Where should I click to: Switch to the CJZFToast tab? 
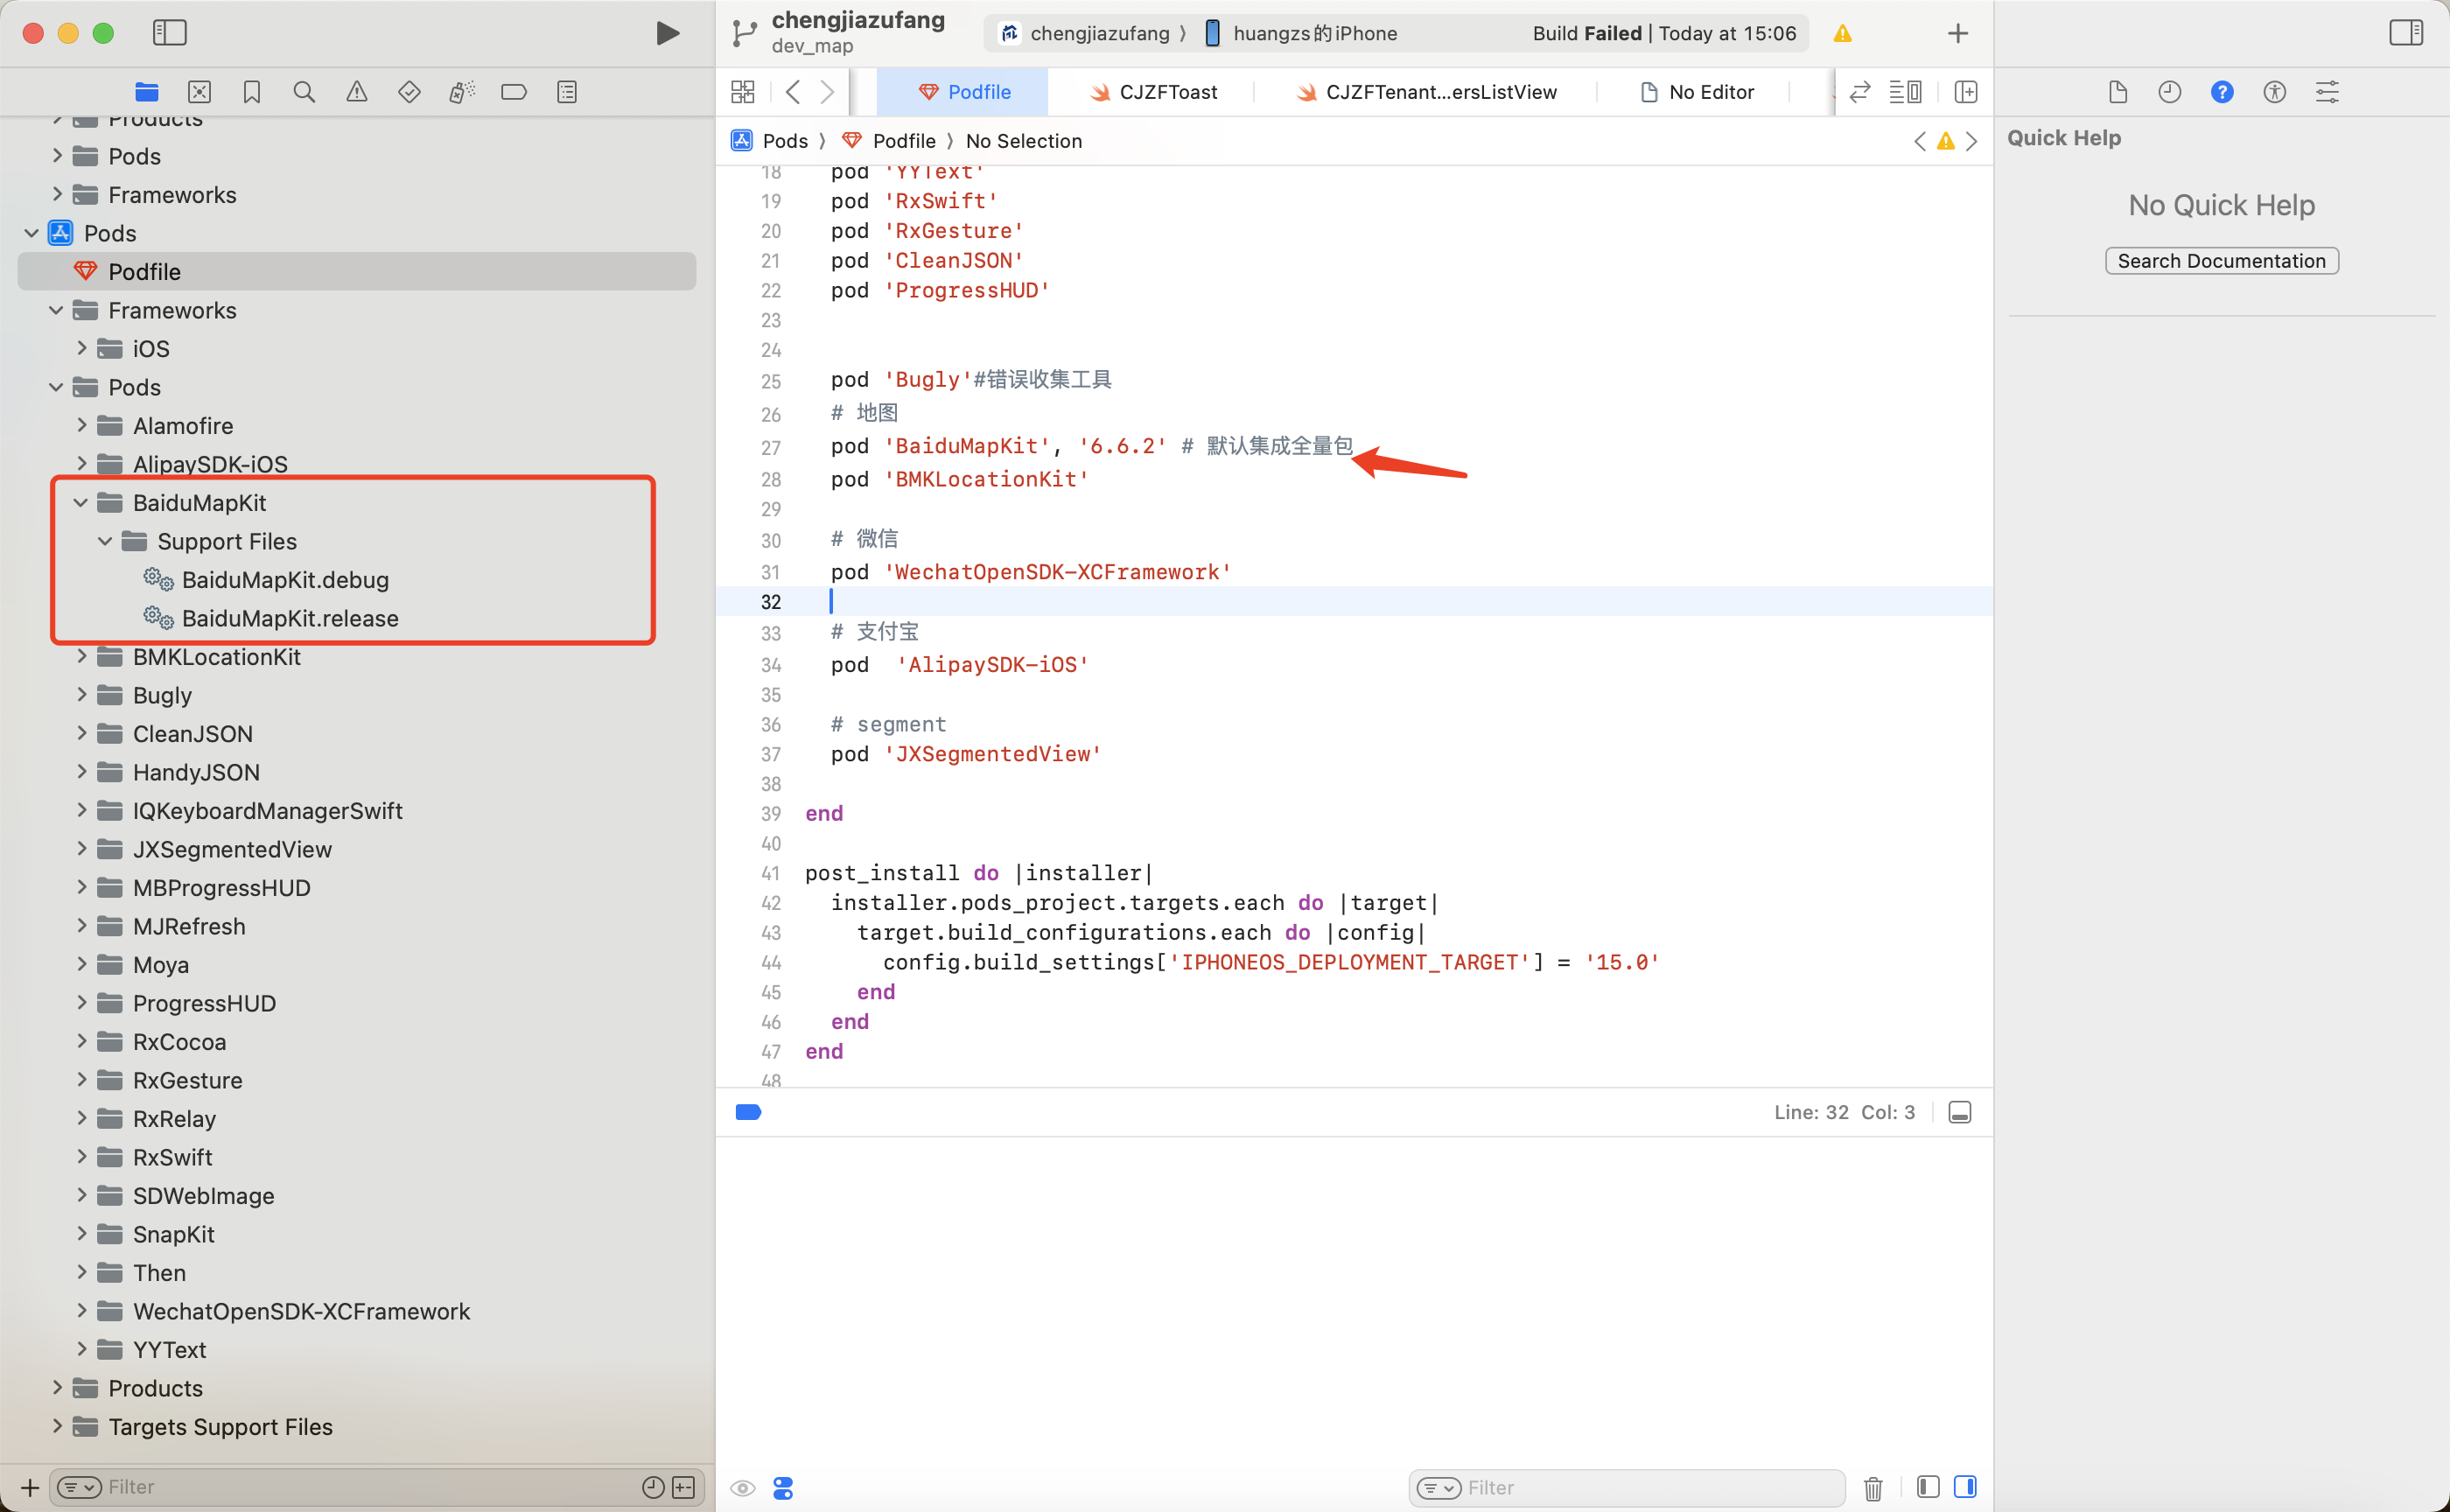[1153, 92]
